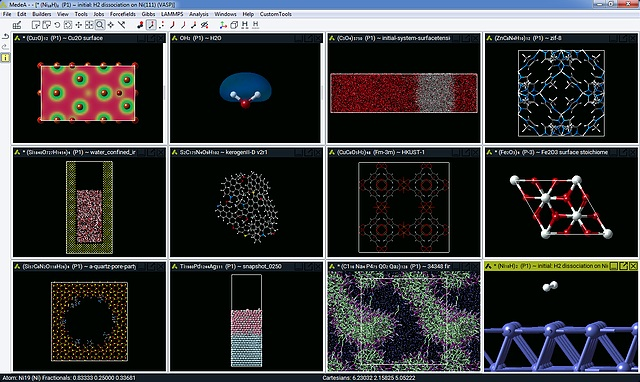The width and height of the screenshot is (640, 382).
Task: Select the zoom magnifier tool in toolbar
Action: [100, 25]
